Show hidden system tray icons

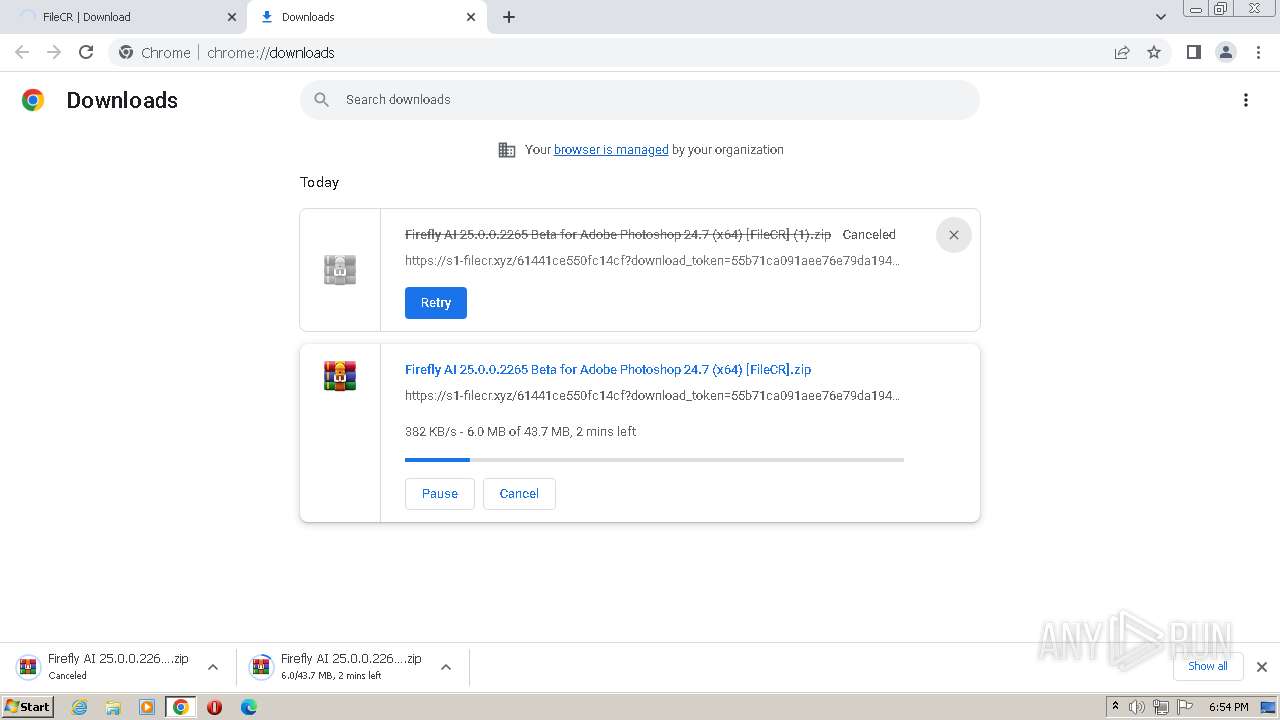click(x=1116, y=706)
